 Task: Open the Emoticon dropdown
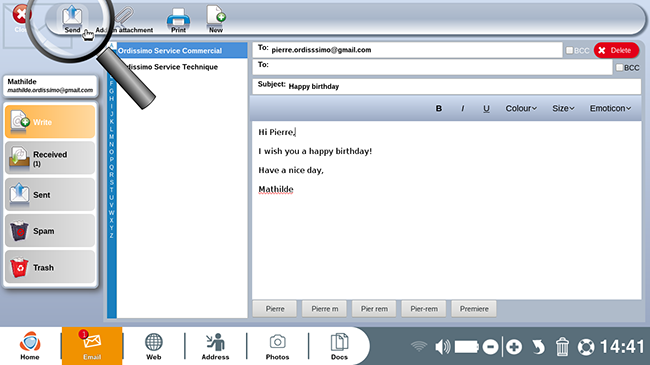point(610,108)
